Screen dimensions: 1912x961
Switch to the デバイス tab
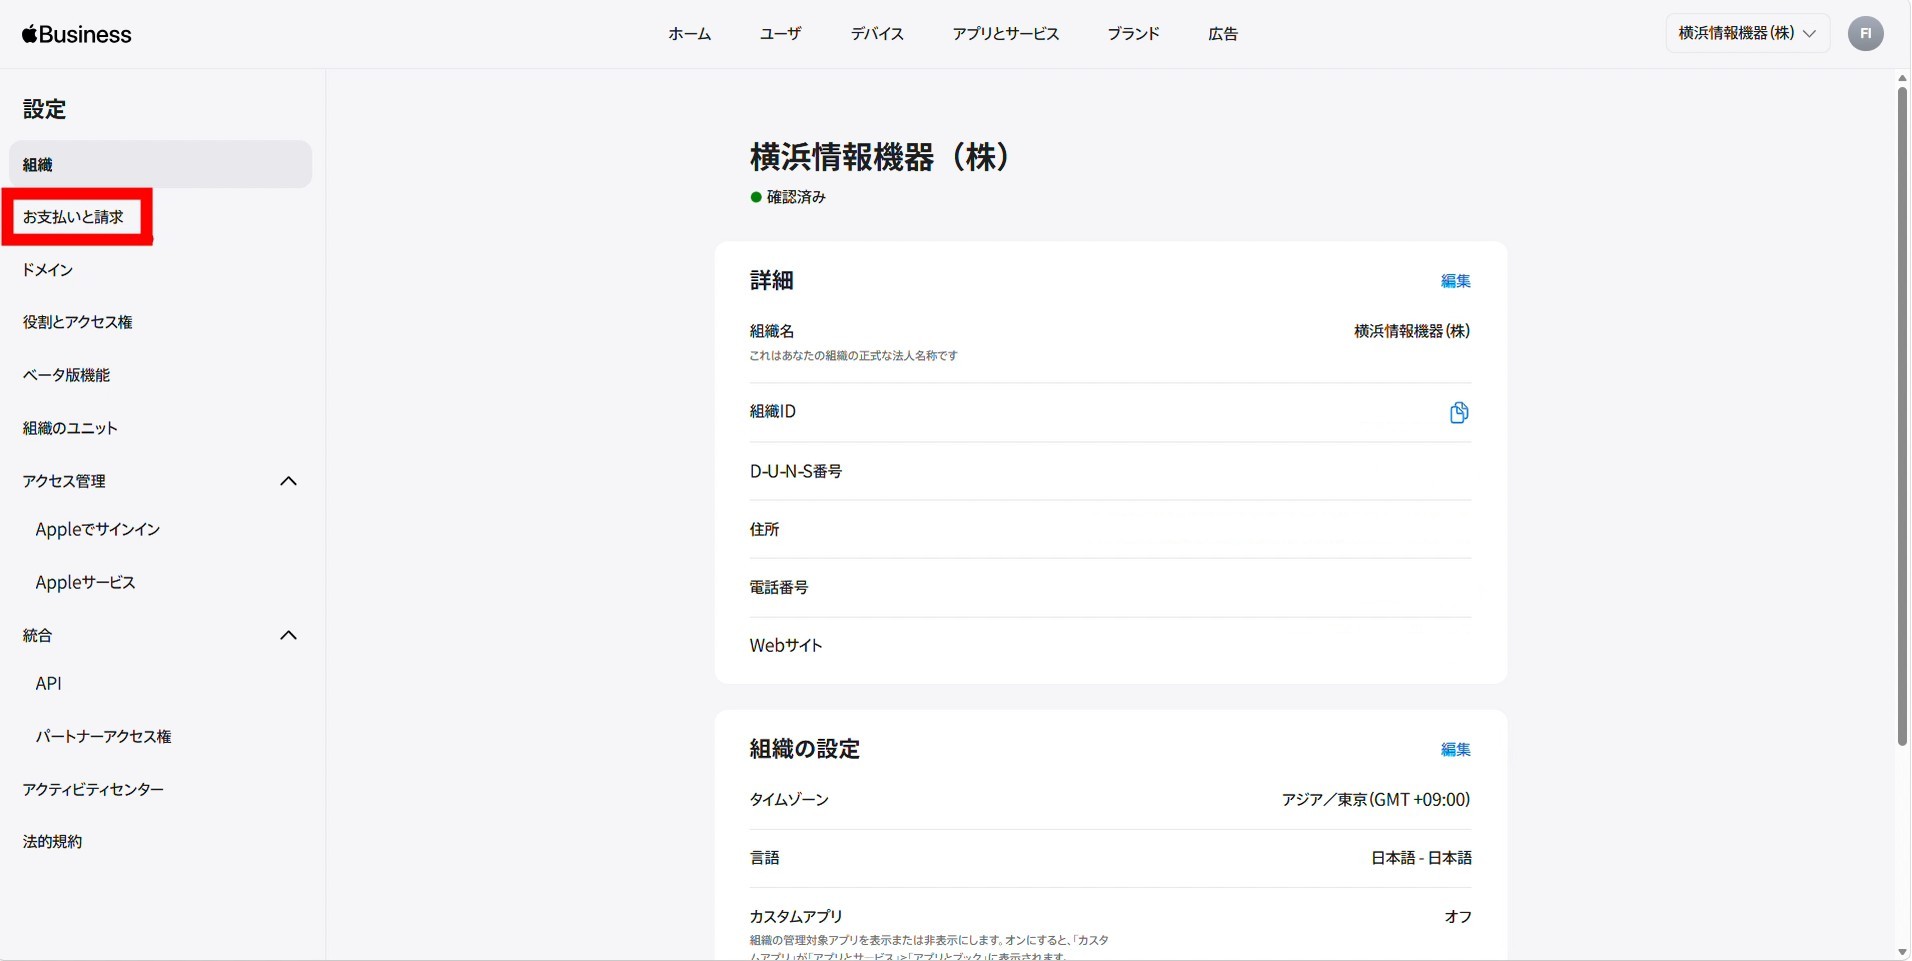tap(877, 34)
